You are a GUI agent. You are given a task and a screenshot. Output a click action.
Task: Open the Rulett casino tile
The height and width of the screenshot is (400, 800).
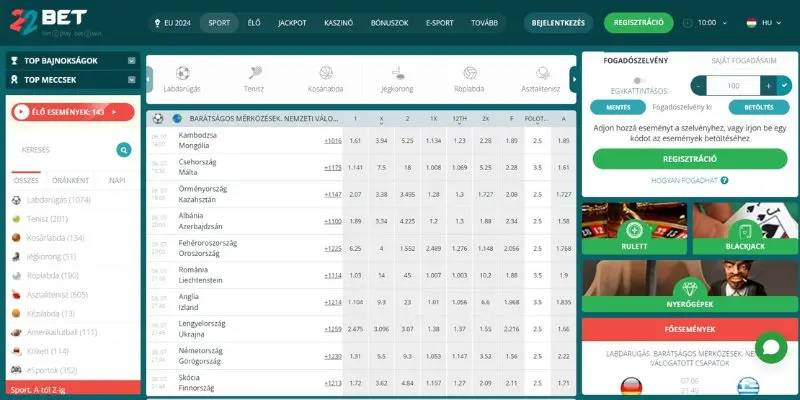click(x=634, y=228)
